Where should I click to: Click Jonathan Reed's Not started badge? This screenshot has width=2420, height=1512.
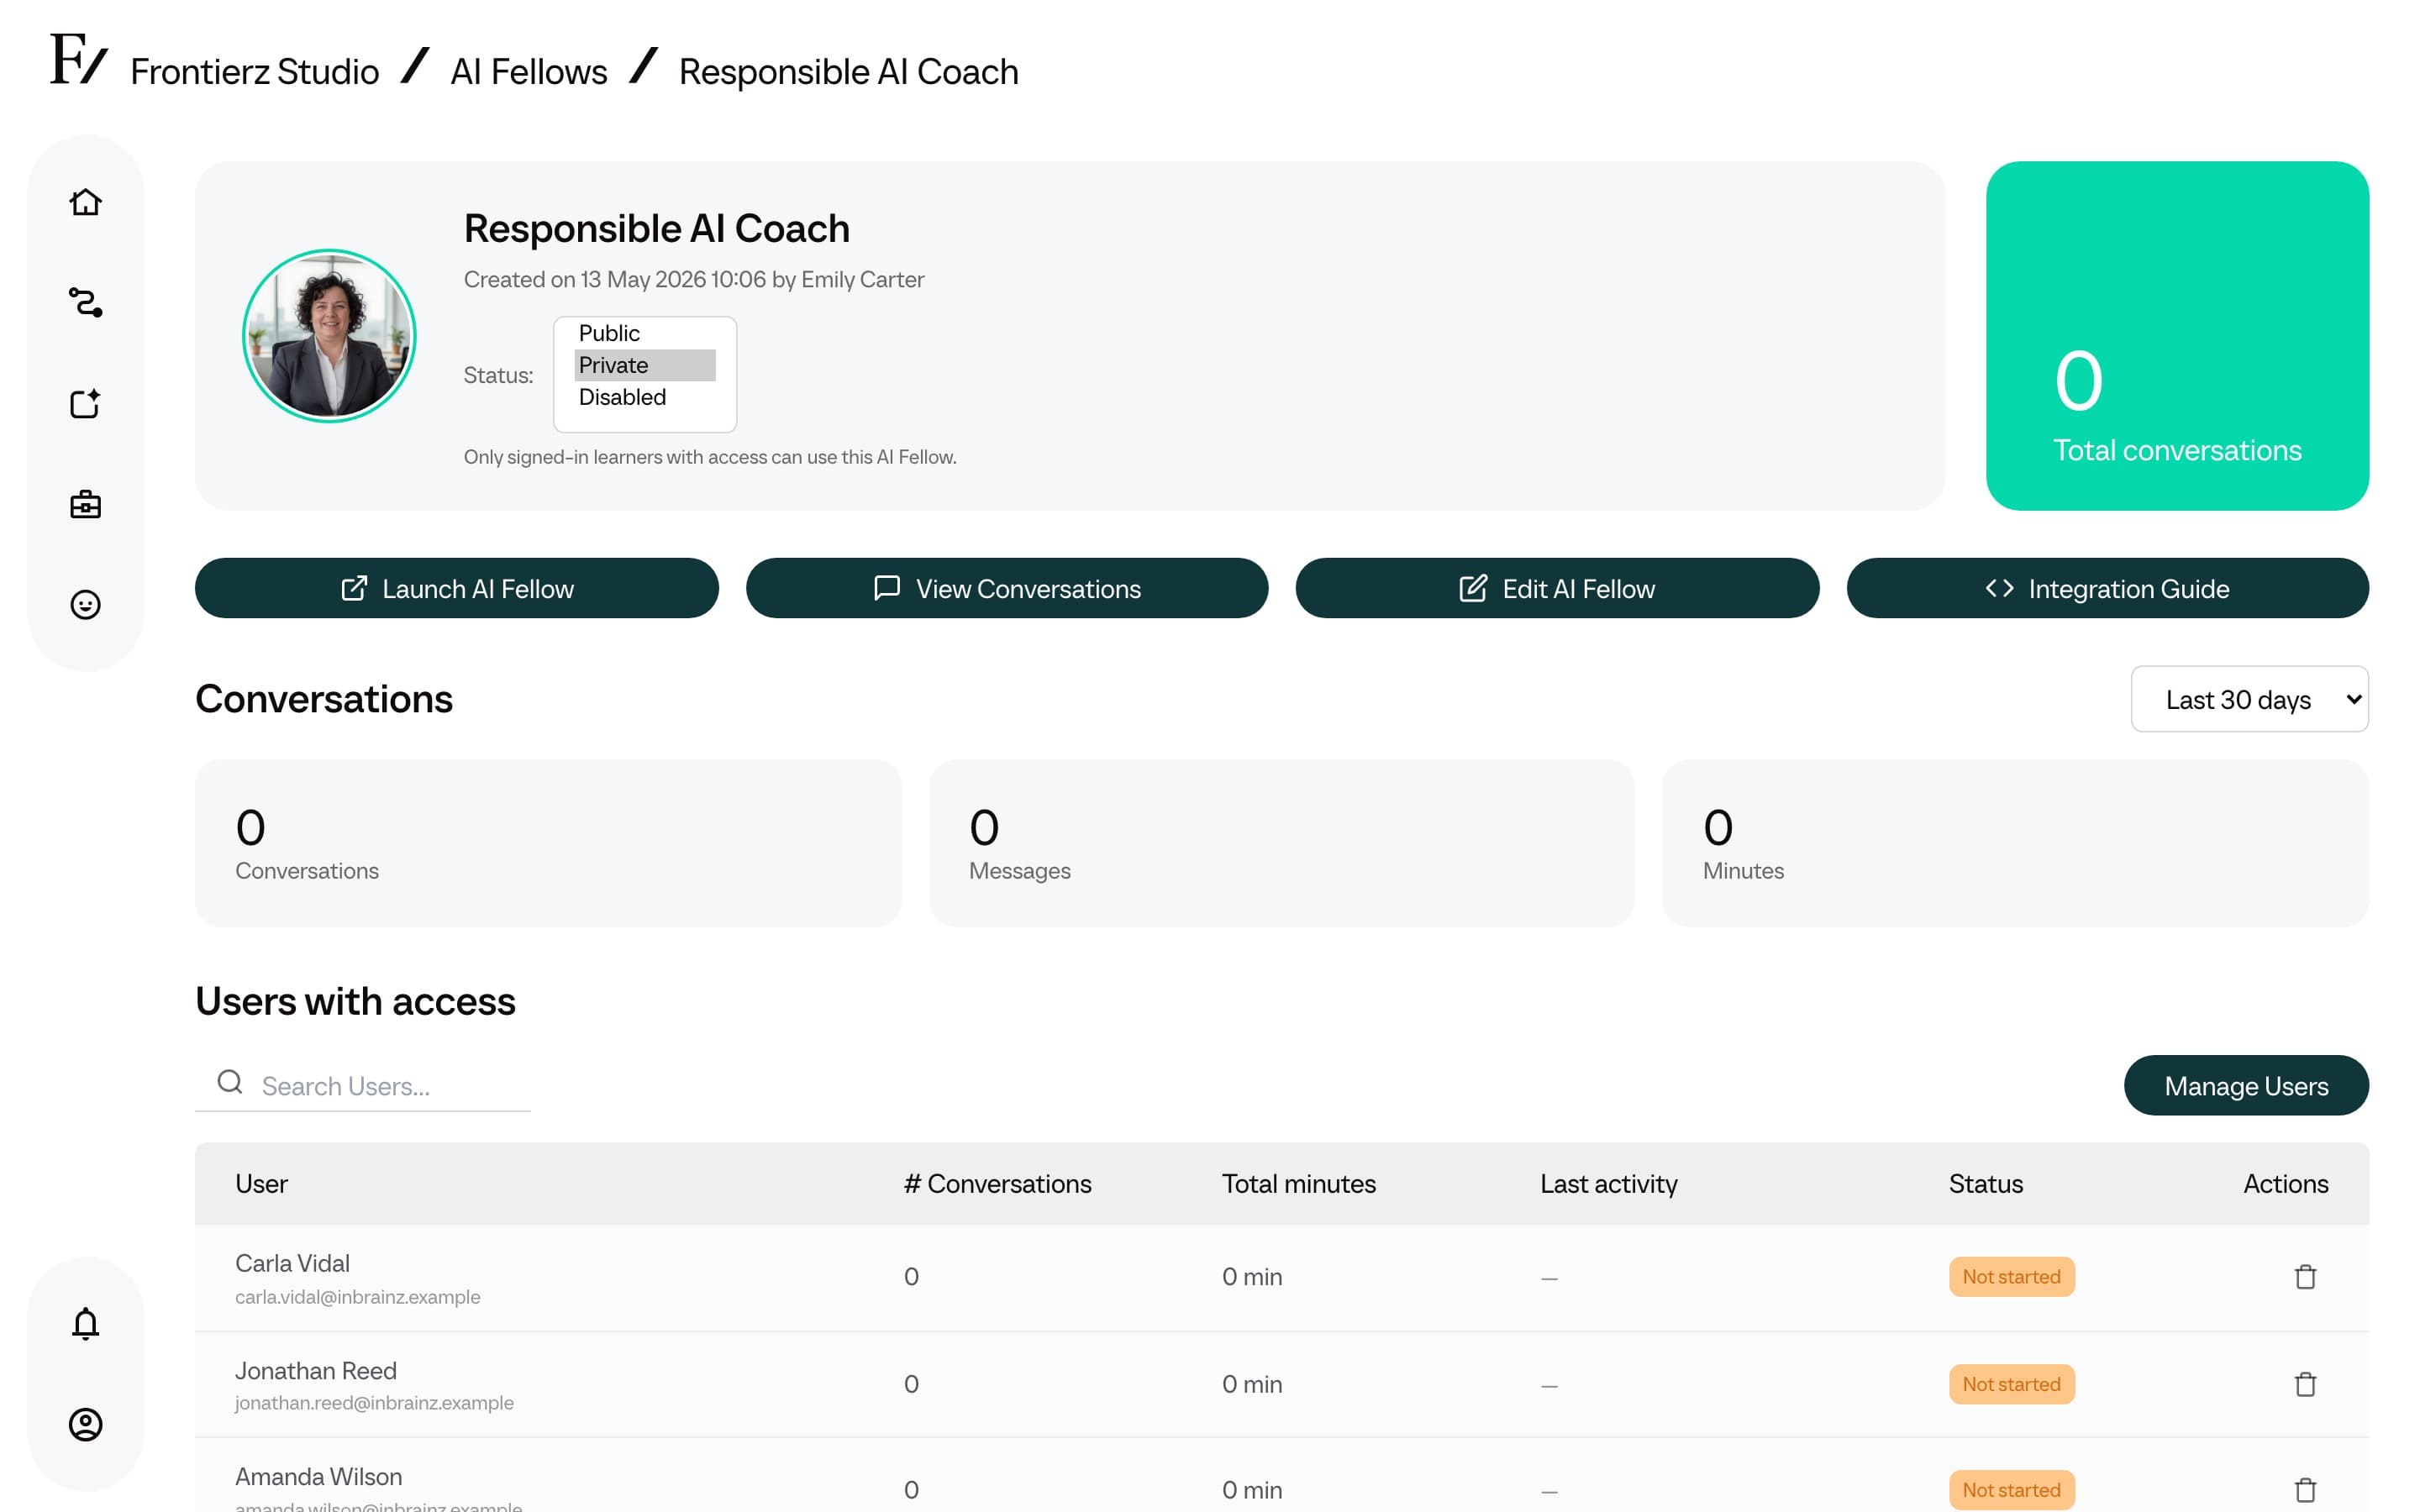point(2011,1384)
